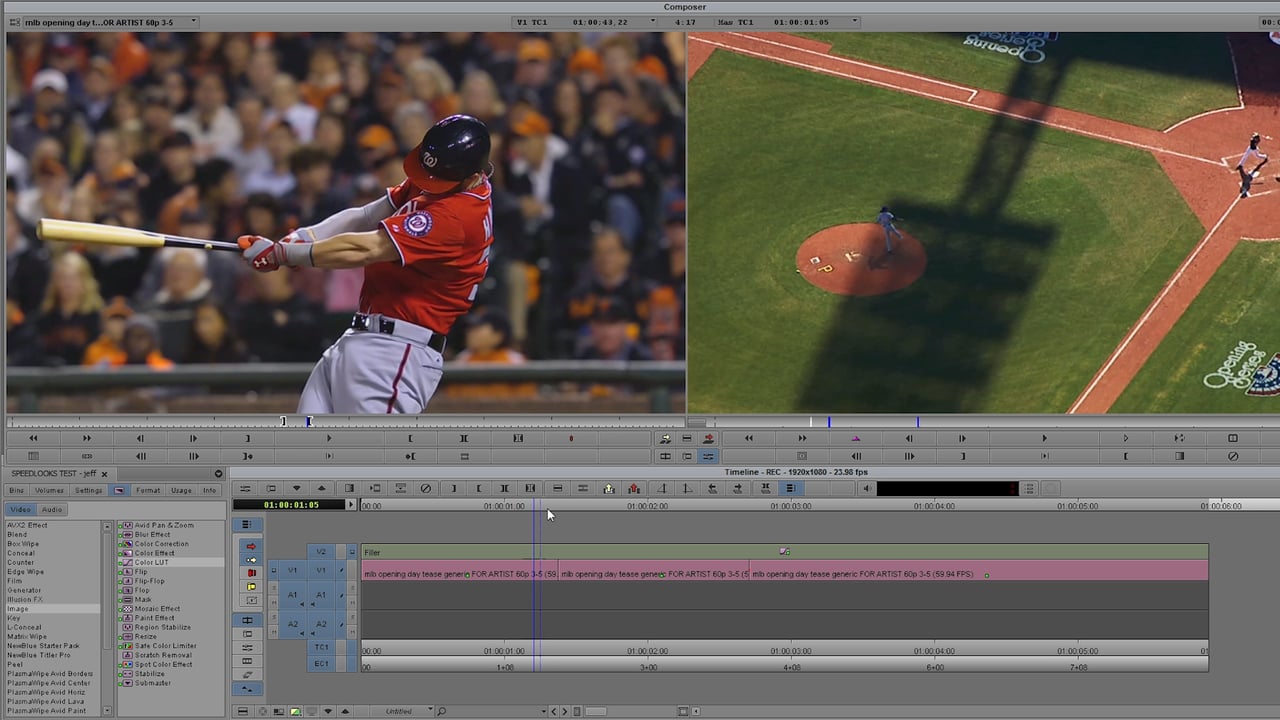Select the red Segment Overwrite arrow tool
Viewport: 1280px width, 720px height.
click(251, 546)
